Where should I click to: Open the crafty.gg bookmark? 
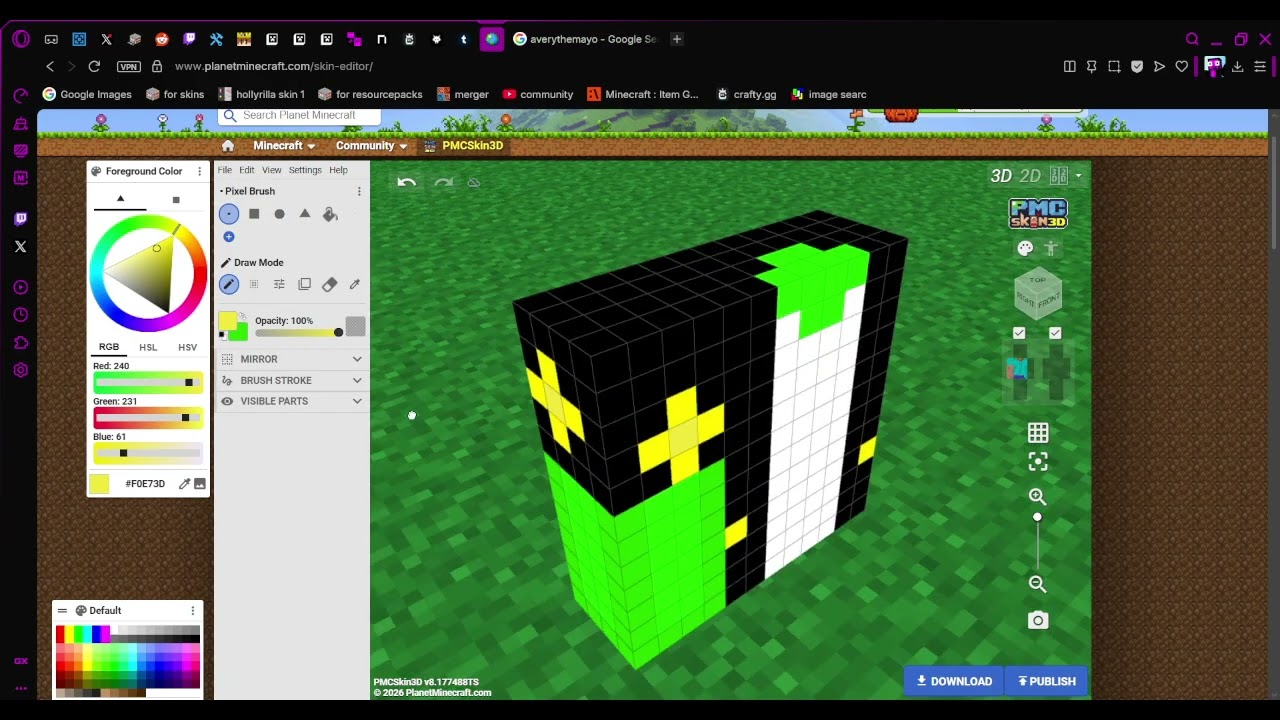pos(745,94)
